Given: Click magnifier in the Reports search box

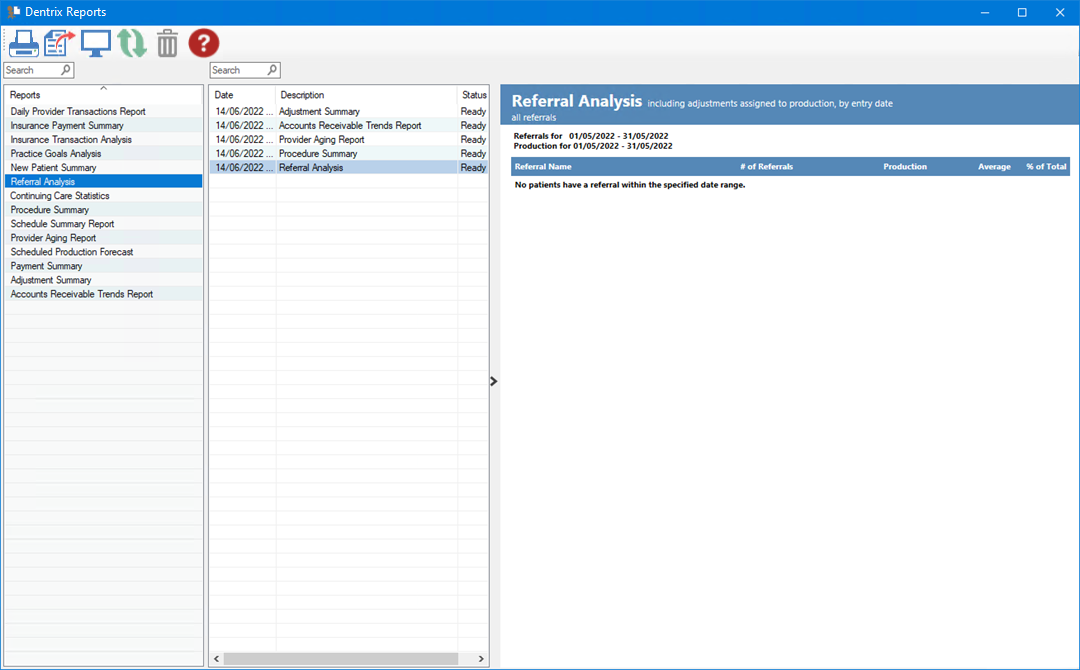Looking at the screenshot, I should (x=66, y=70).
